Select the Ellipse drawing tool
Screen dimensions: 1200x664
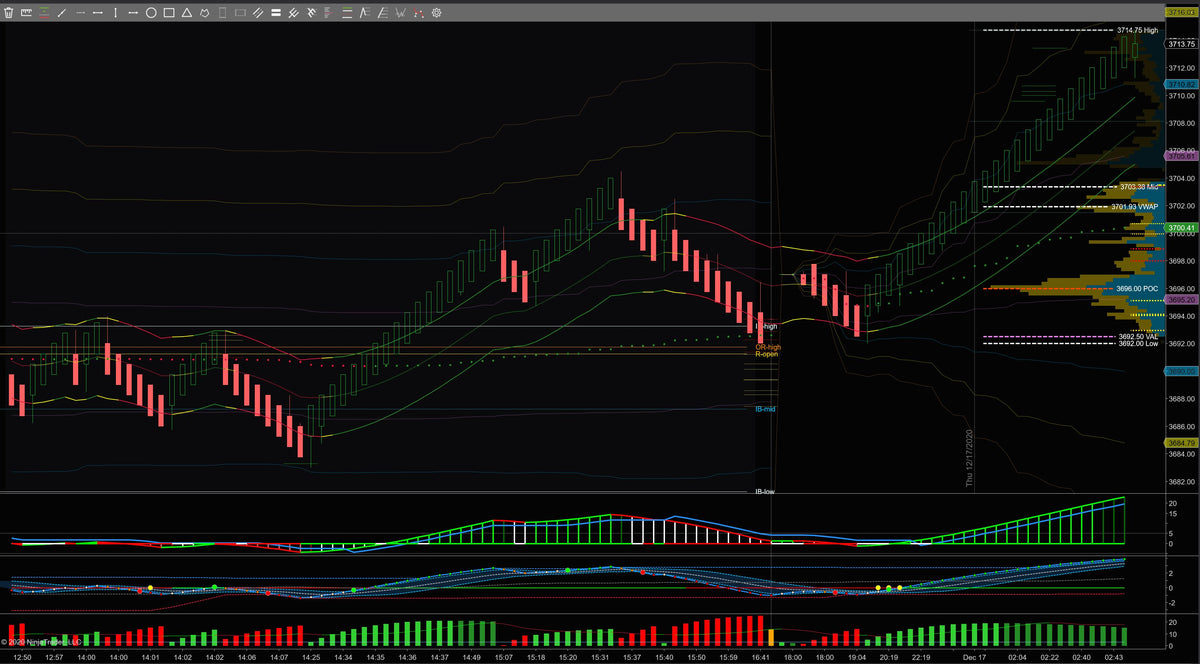(x=151, y=12)
